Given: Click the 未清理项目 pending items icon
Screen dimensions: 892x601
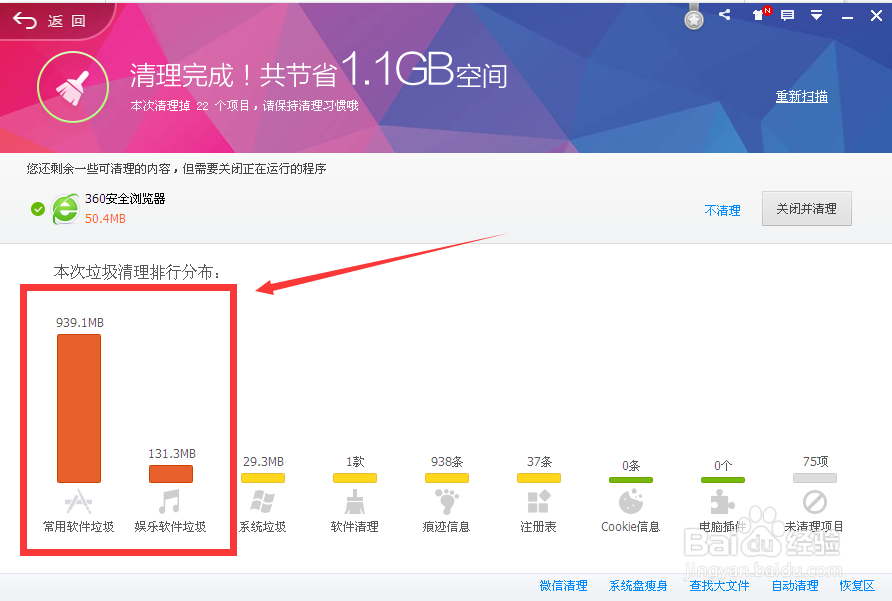Looking at the screenshot, I should coord(813,500).
